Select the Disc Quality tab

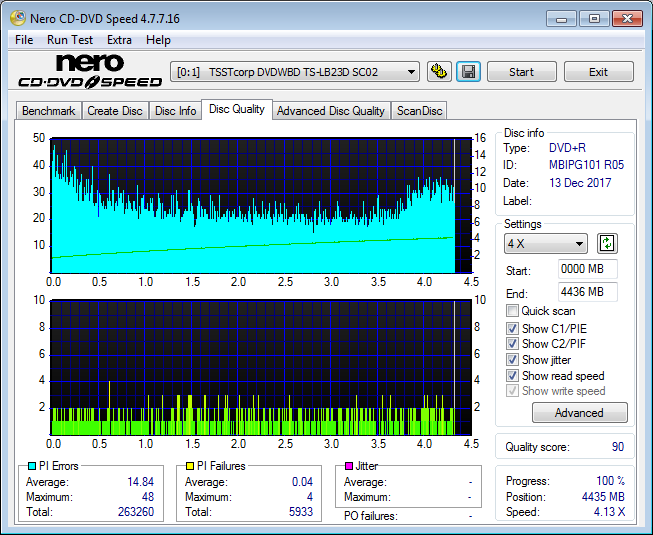pyautogui.click(x=237, y=109)
